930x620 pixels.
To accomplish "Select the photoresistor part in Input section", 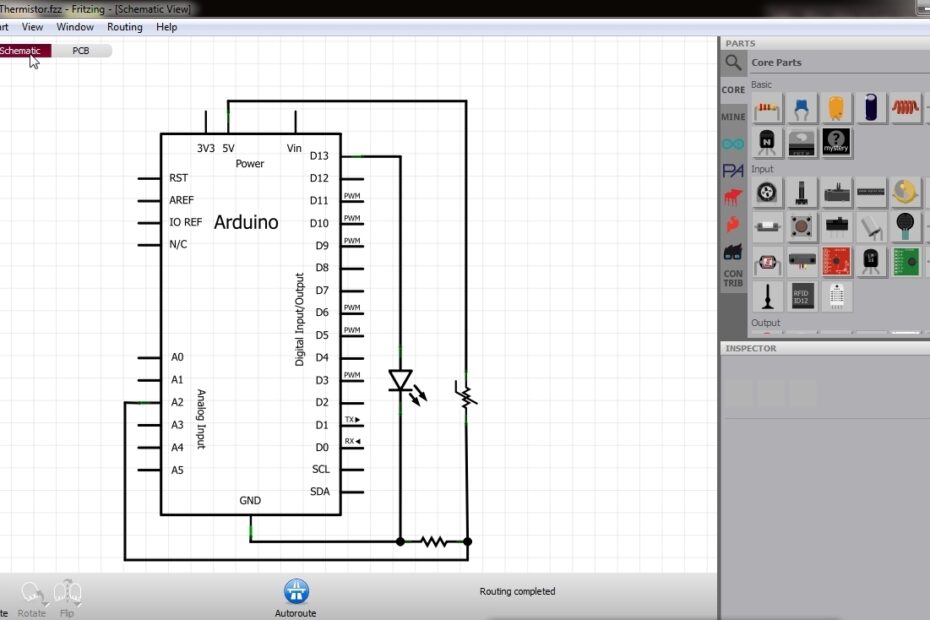I will [x=905, y=227].
